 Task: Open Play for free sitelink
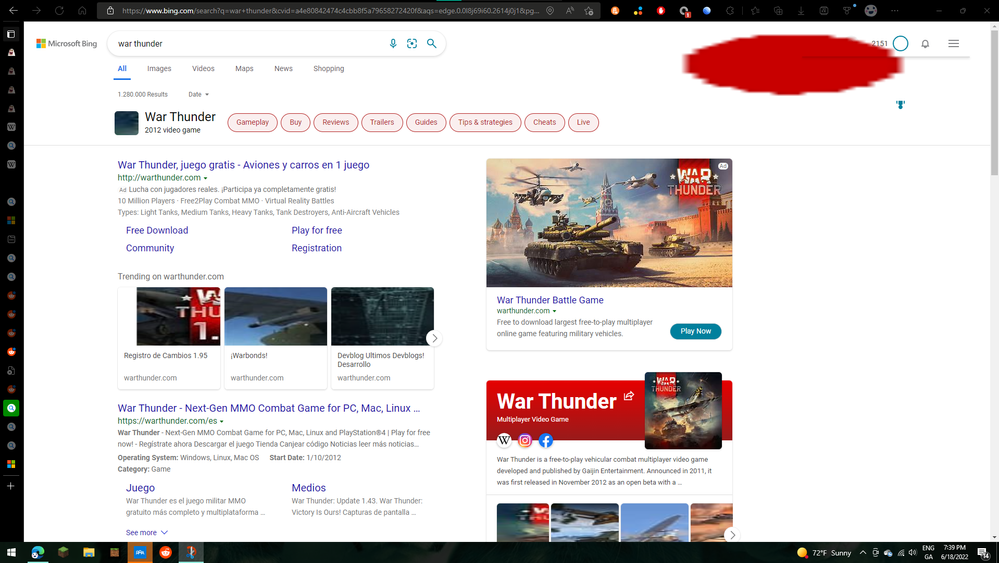pos(317,231)
